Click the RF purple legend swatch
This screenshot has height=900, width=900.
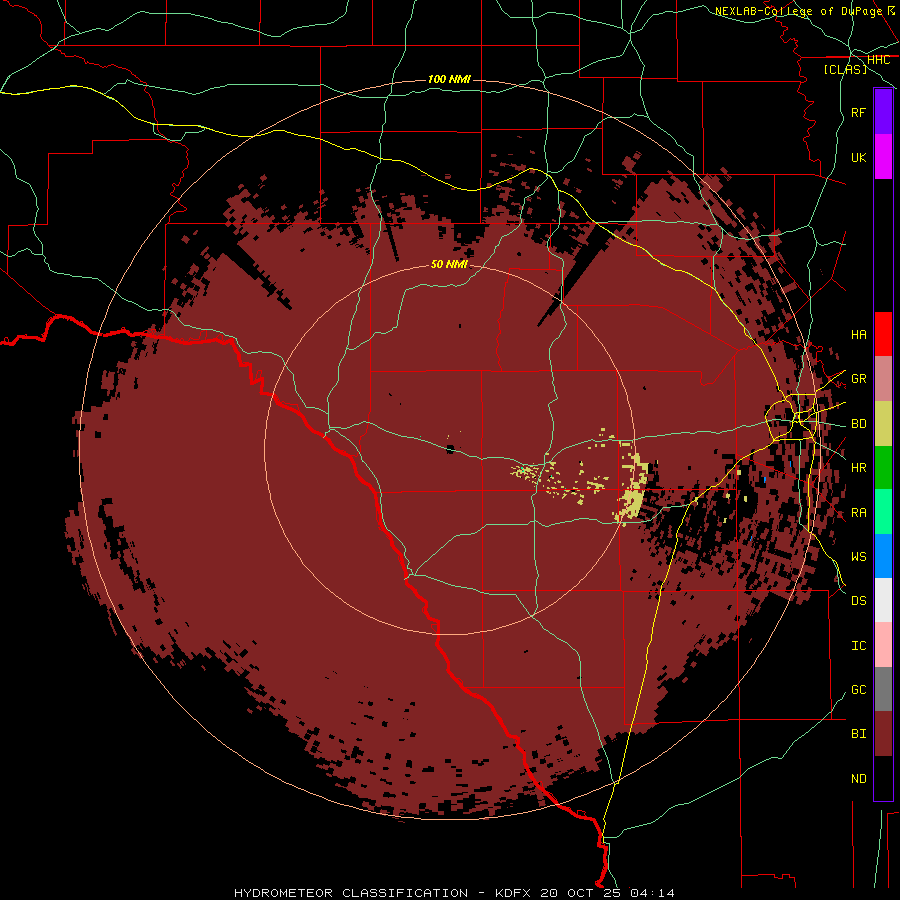pos(883,112)
